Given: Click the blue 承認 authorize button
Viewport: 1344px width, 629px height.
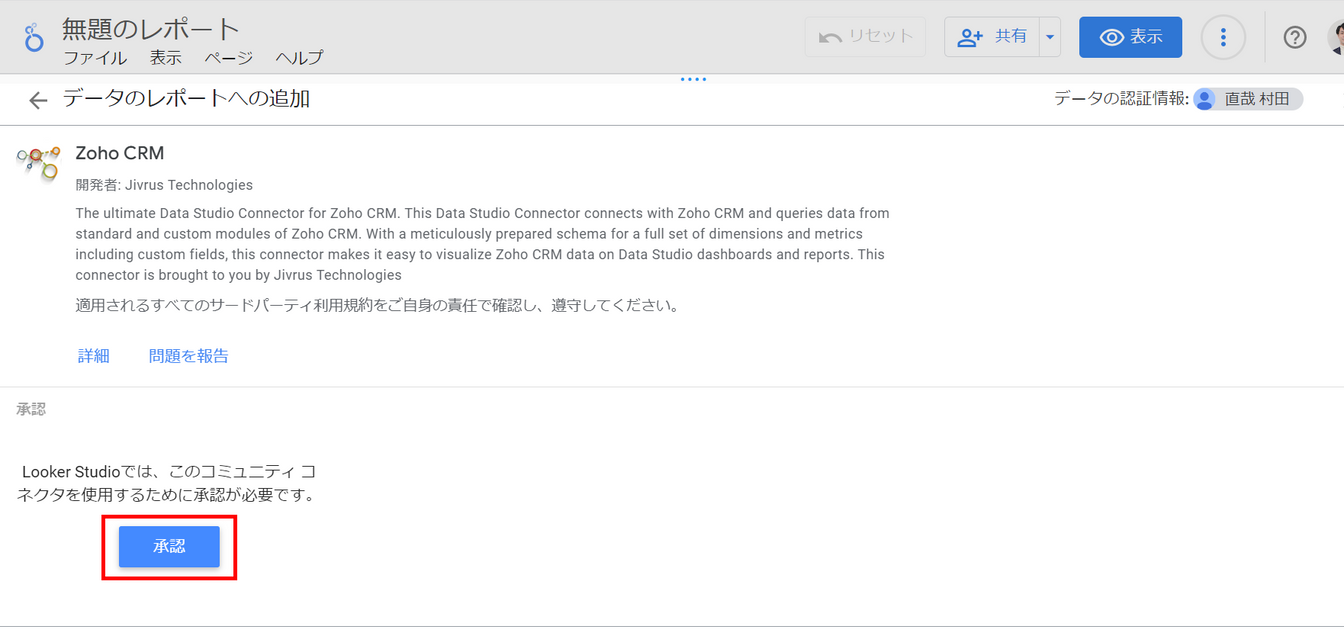Looking at the screenshot, I should pyautogui.click(x=169, y=546).
